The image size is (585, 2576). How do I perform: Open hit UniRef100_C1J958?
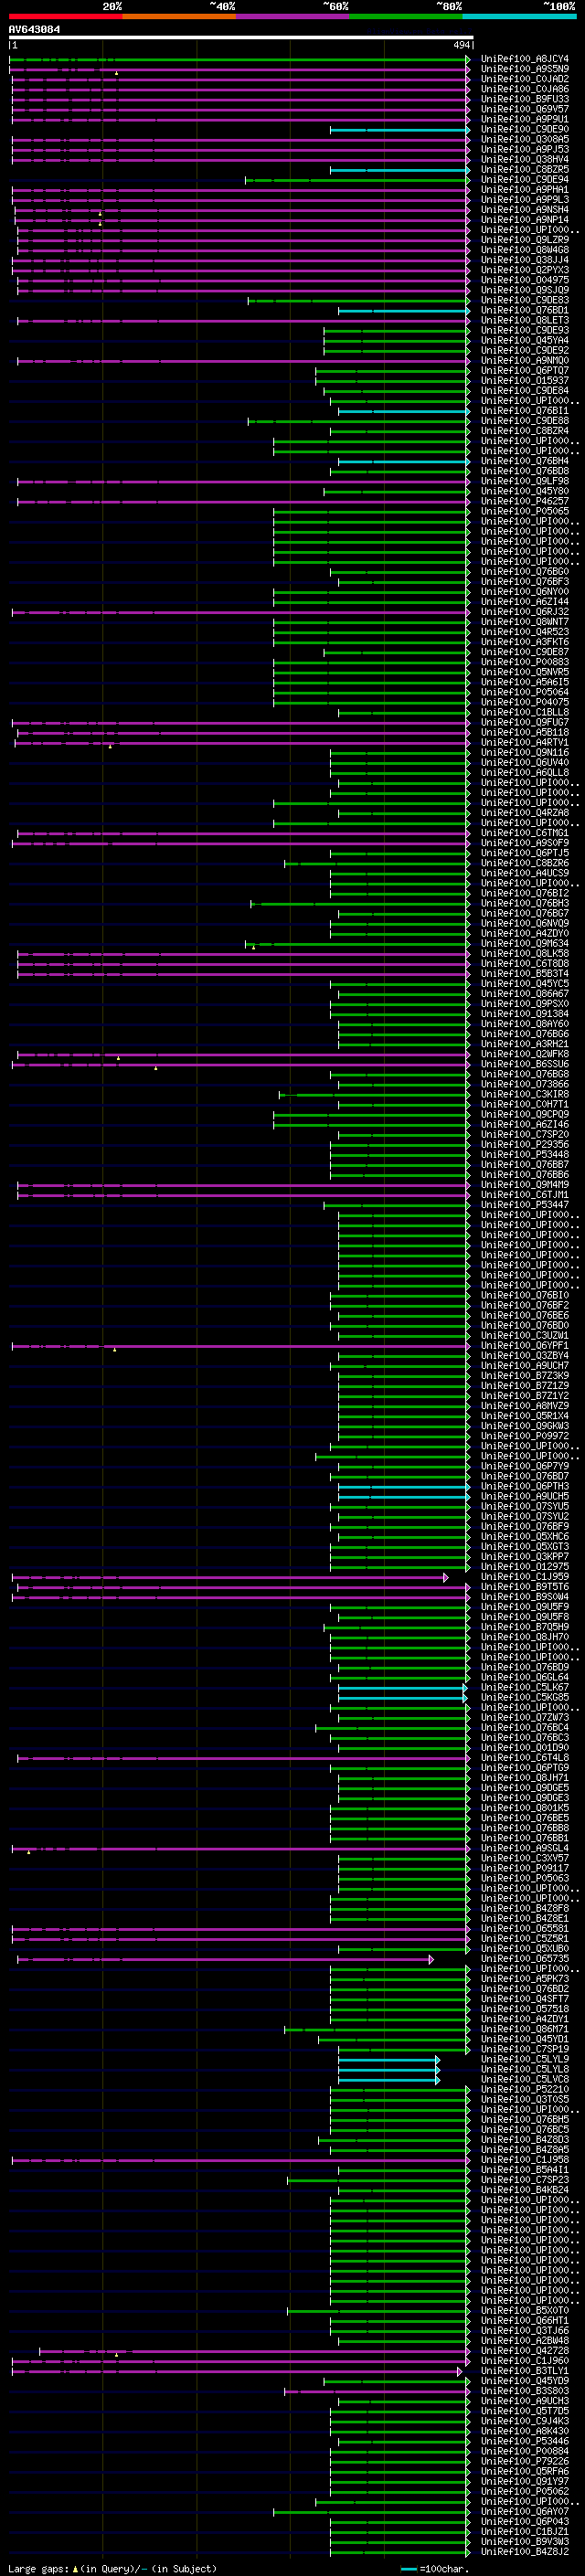point(525,2161)
